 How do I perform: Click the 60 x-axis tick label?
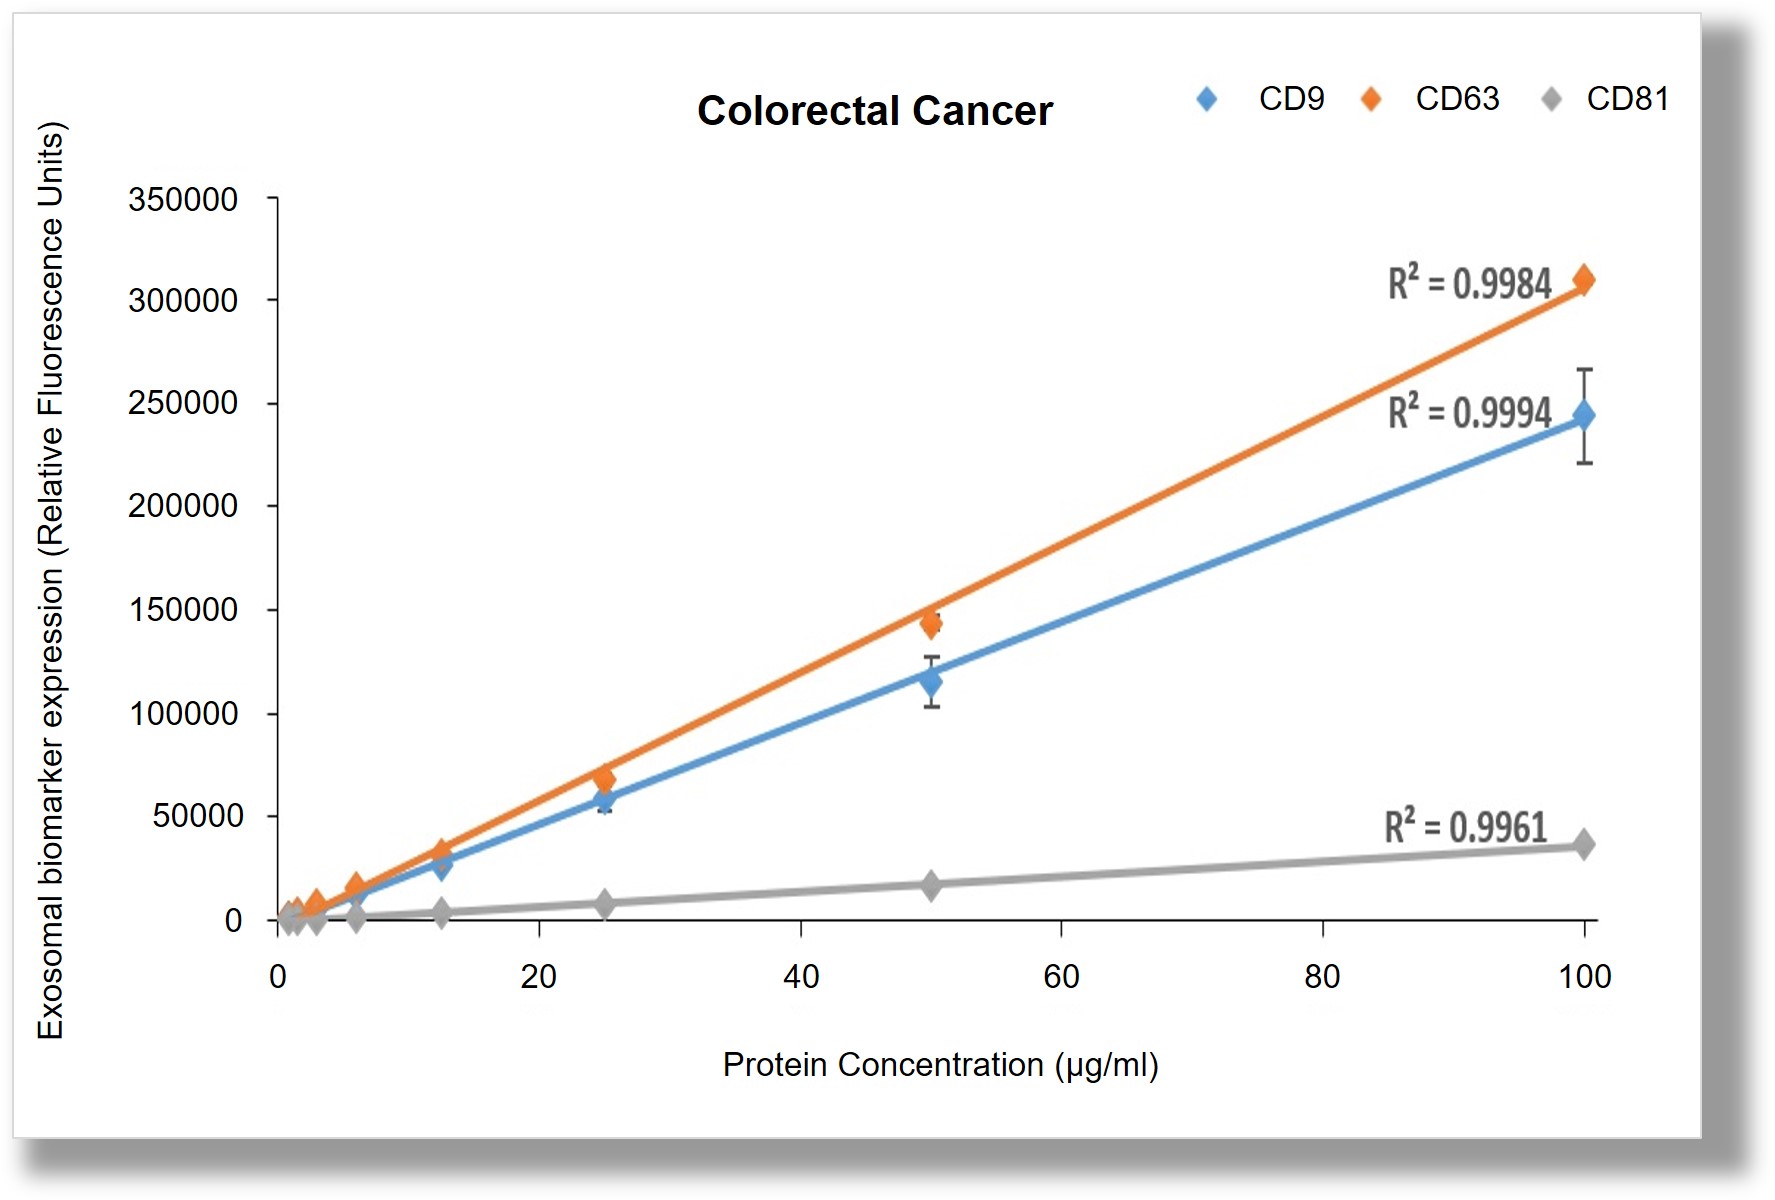(1061, 976)
